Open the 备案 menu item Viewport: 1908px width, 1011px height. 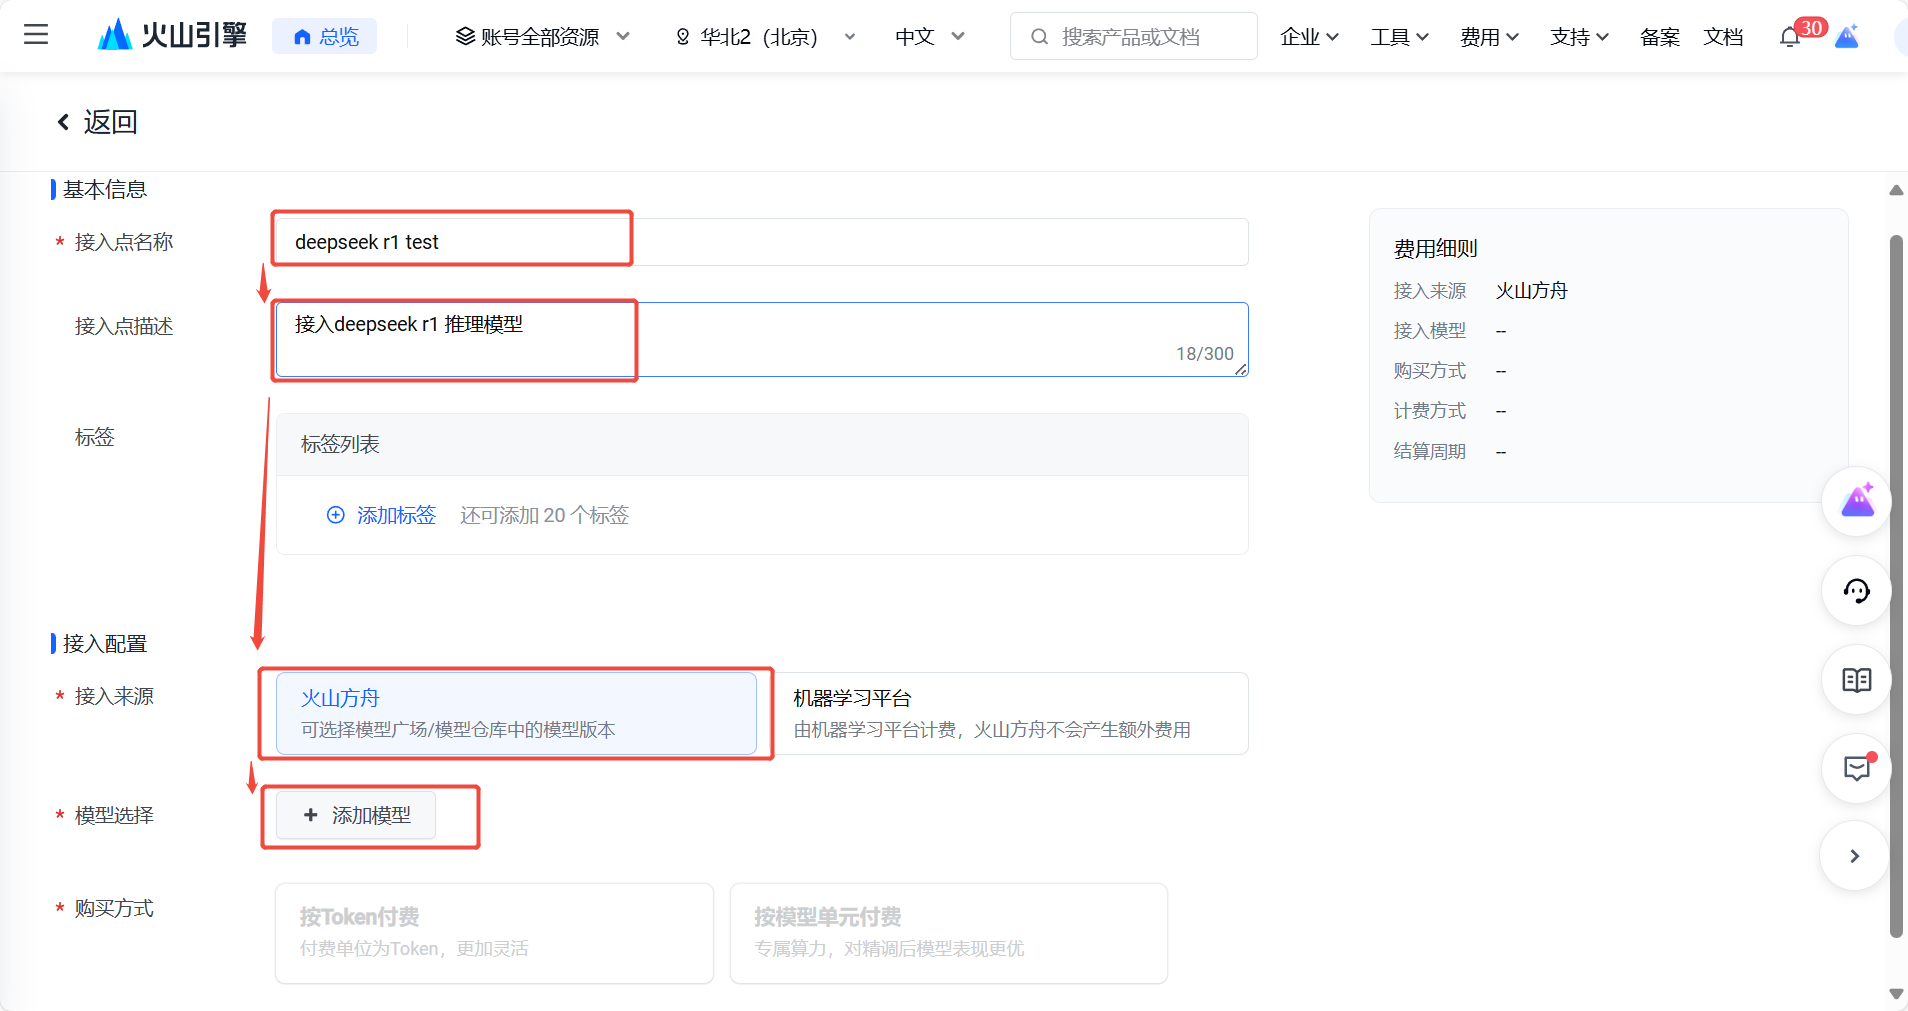(x=1660, y=37)
